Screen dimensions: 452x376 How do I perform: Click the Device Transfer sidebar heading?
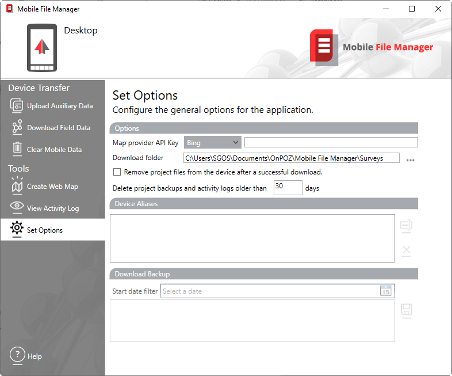[x=39, y=88]
